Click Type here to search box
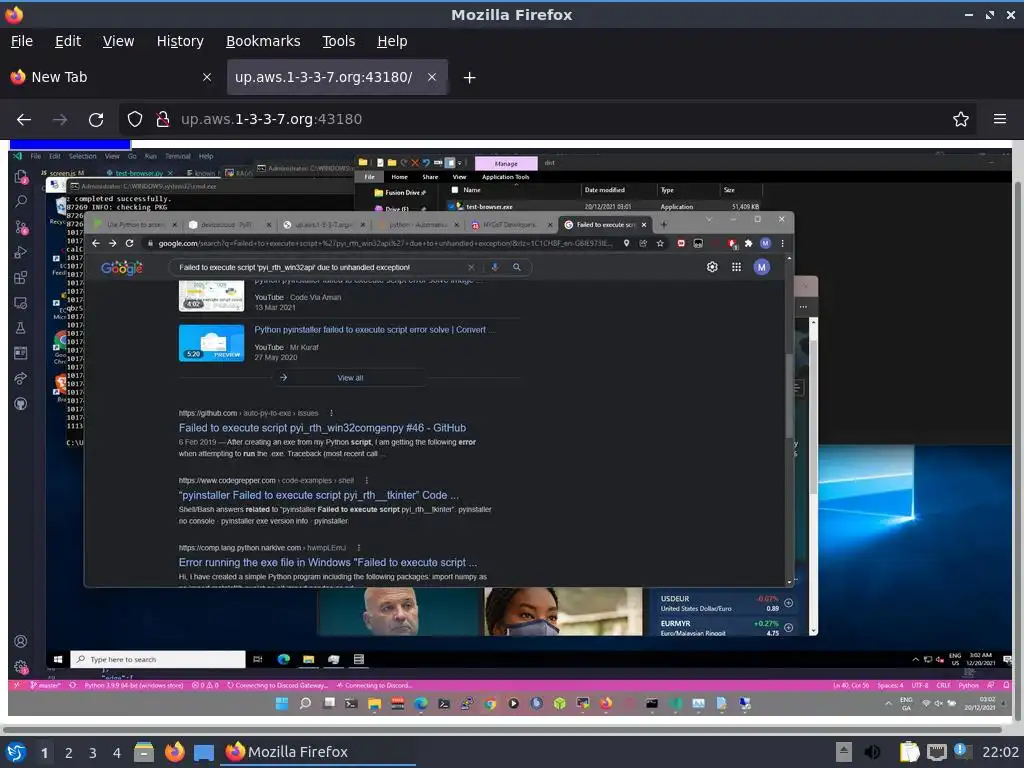The height and width of the screenshot is (768, 1024). (x=158, y=659)
